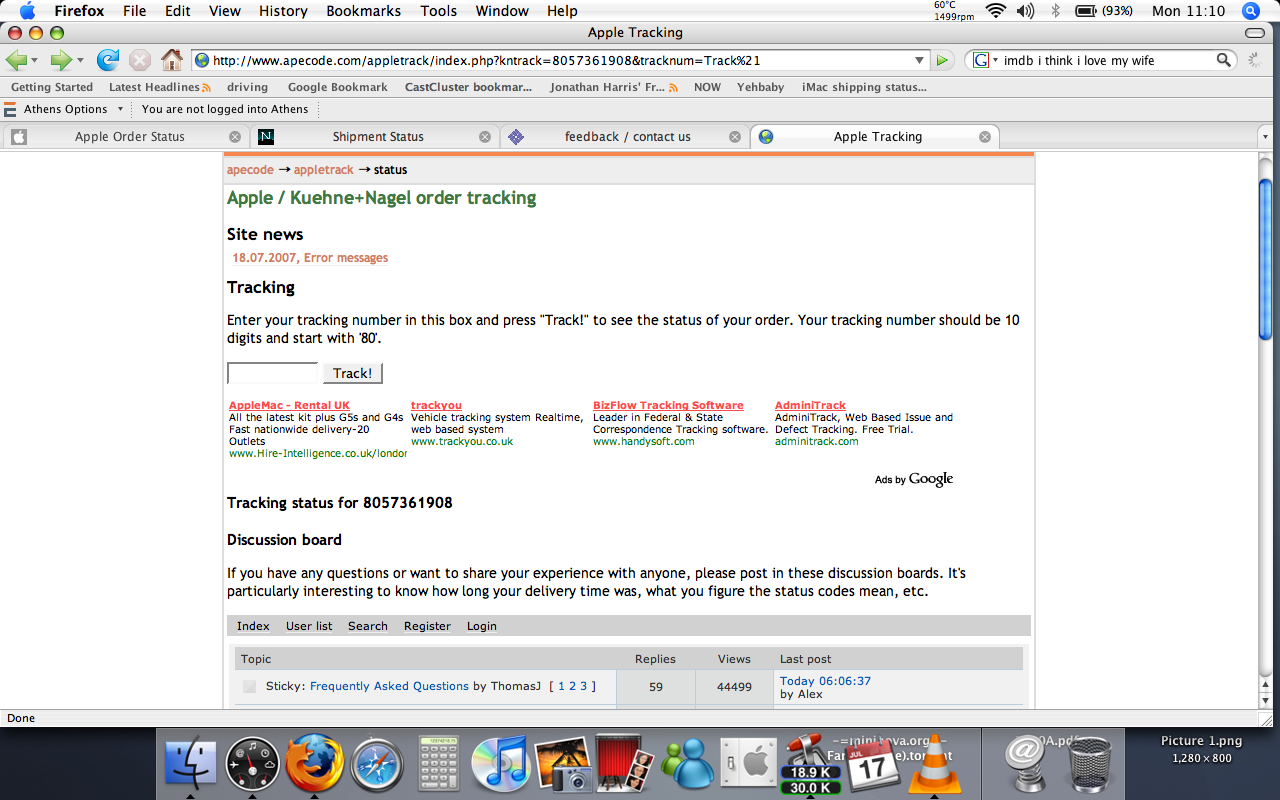
Task: Open the 18.07.2007 Error messages news link
Action: point(310,258)
